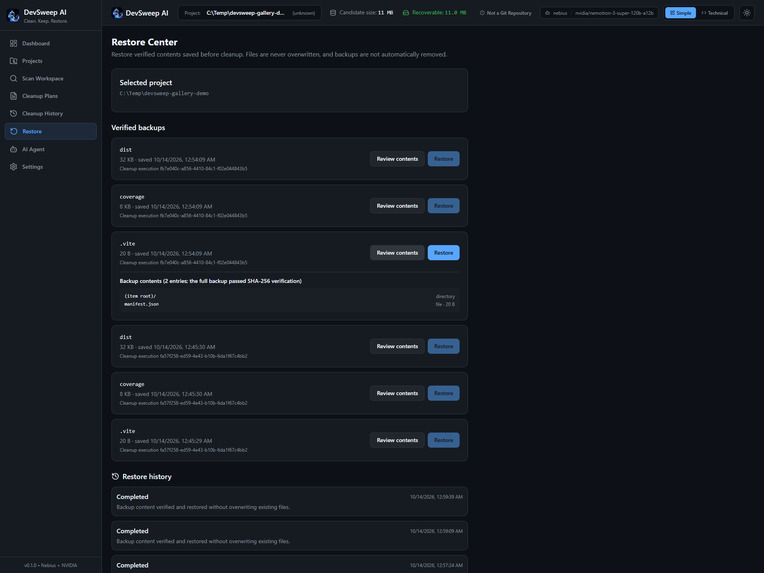Click the Not a Git Repository status icon

click(482, 13)
